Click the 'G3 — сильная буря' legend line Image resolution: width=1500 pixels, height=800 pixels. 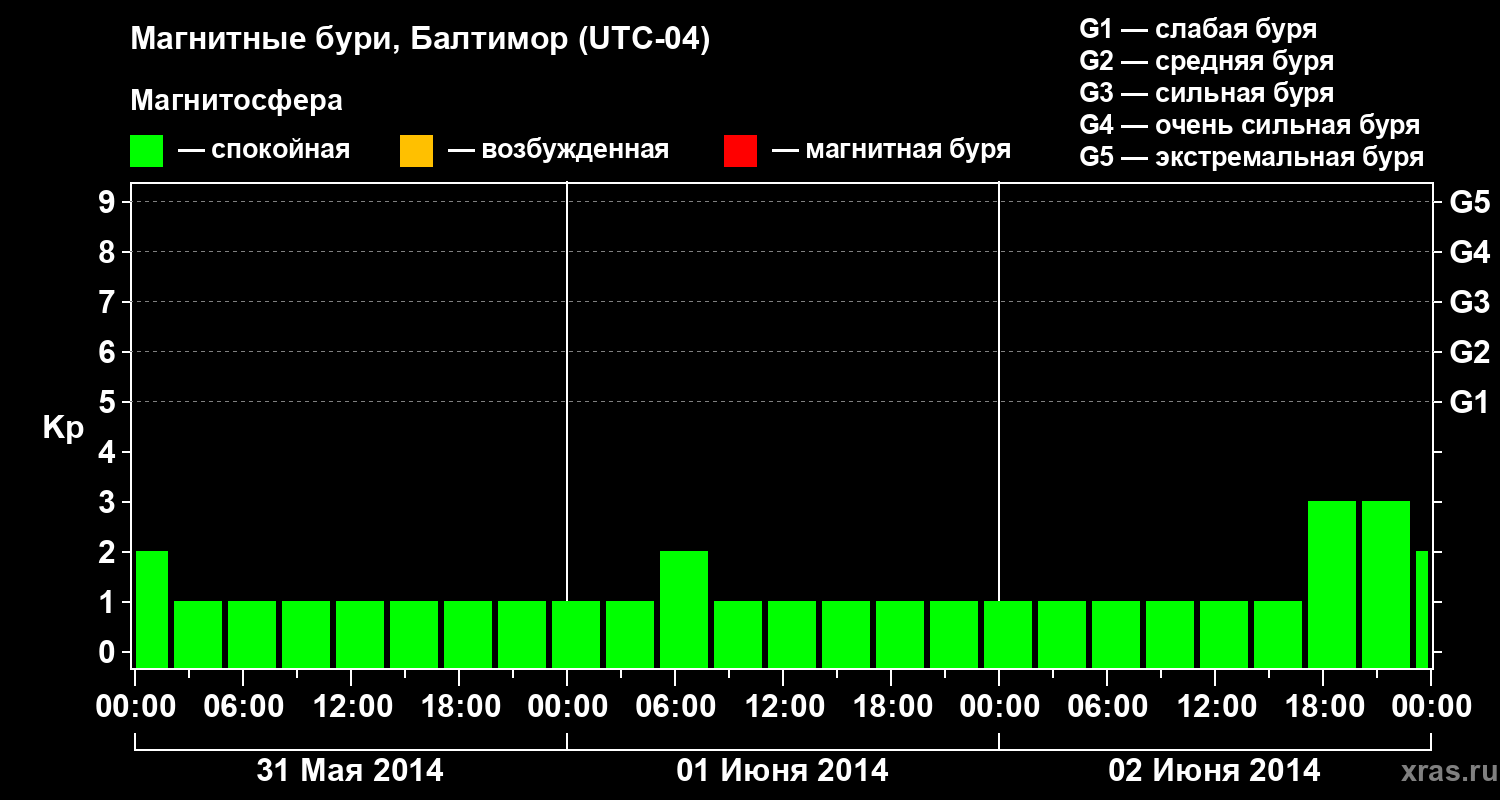coord(1206,93)
